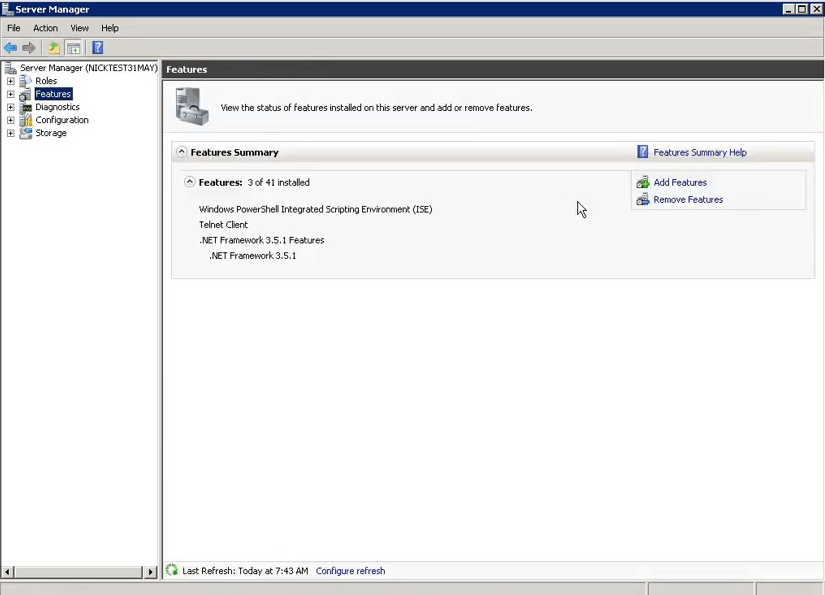
Task: Click the tree pane horizontal scrollbar track
Action: pos(79,572)
